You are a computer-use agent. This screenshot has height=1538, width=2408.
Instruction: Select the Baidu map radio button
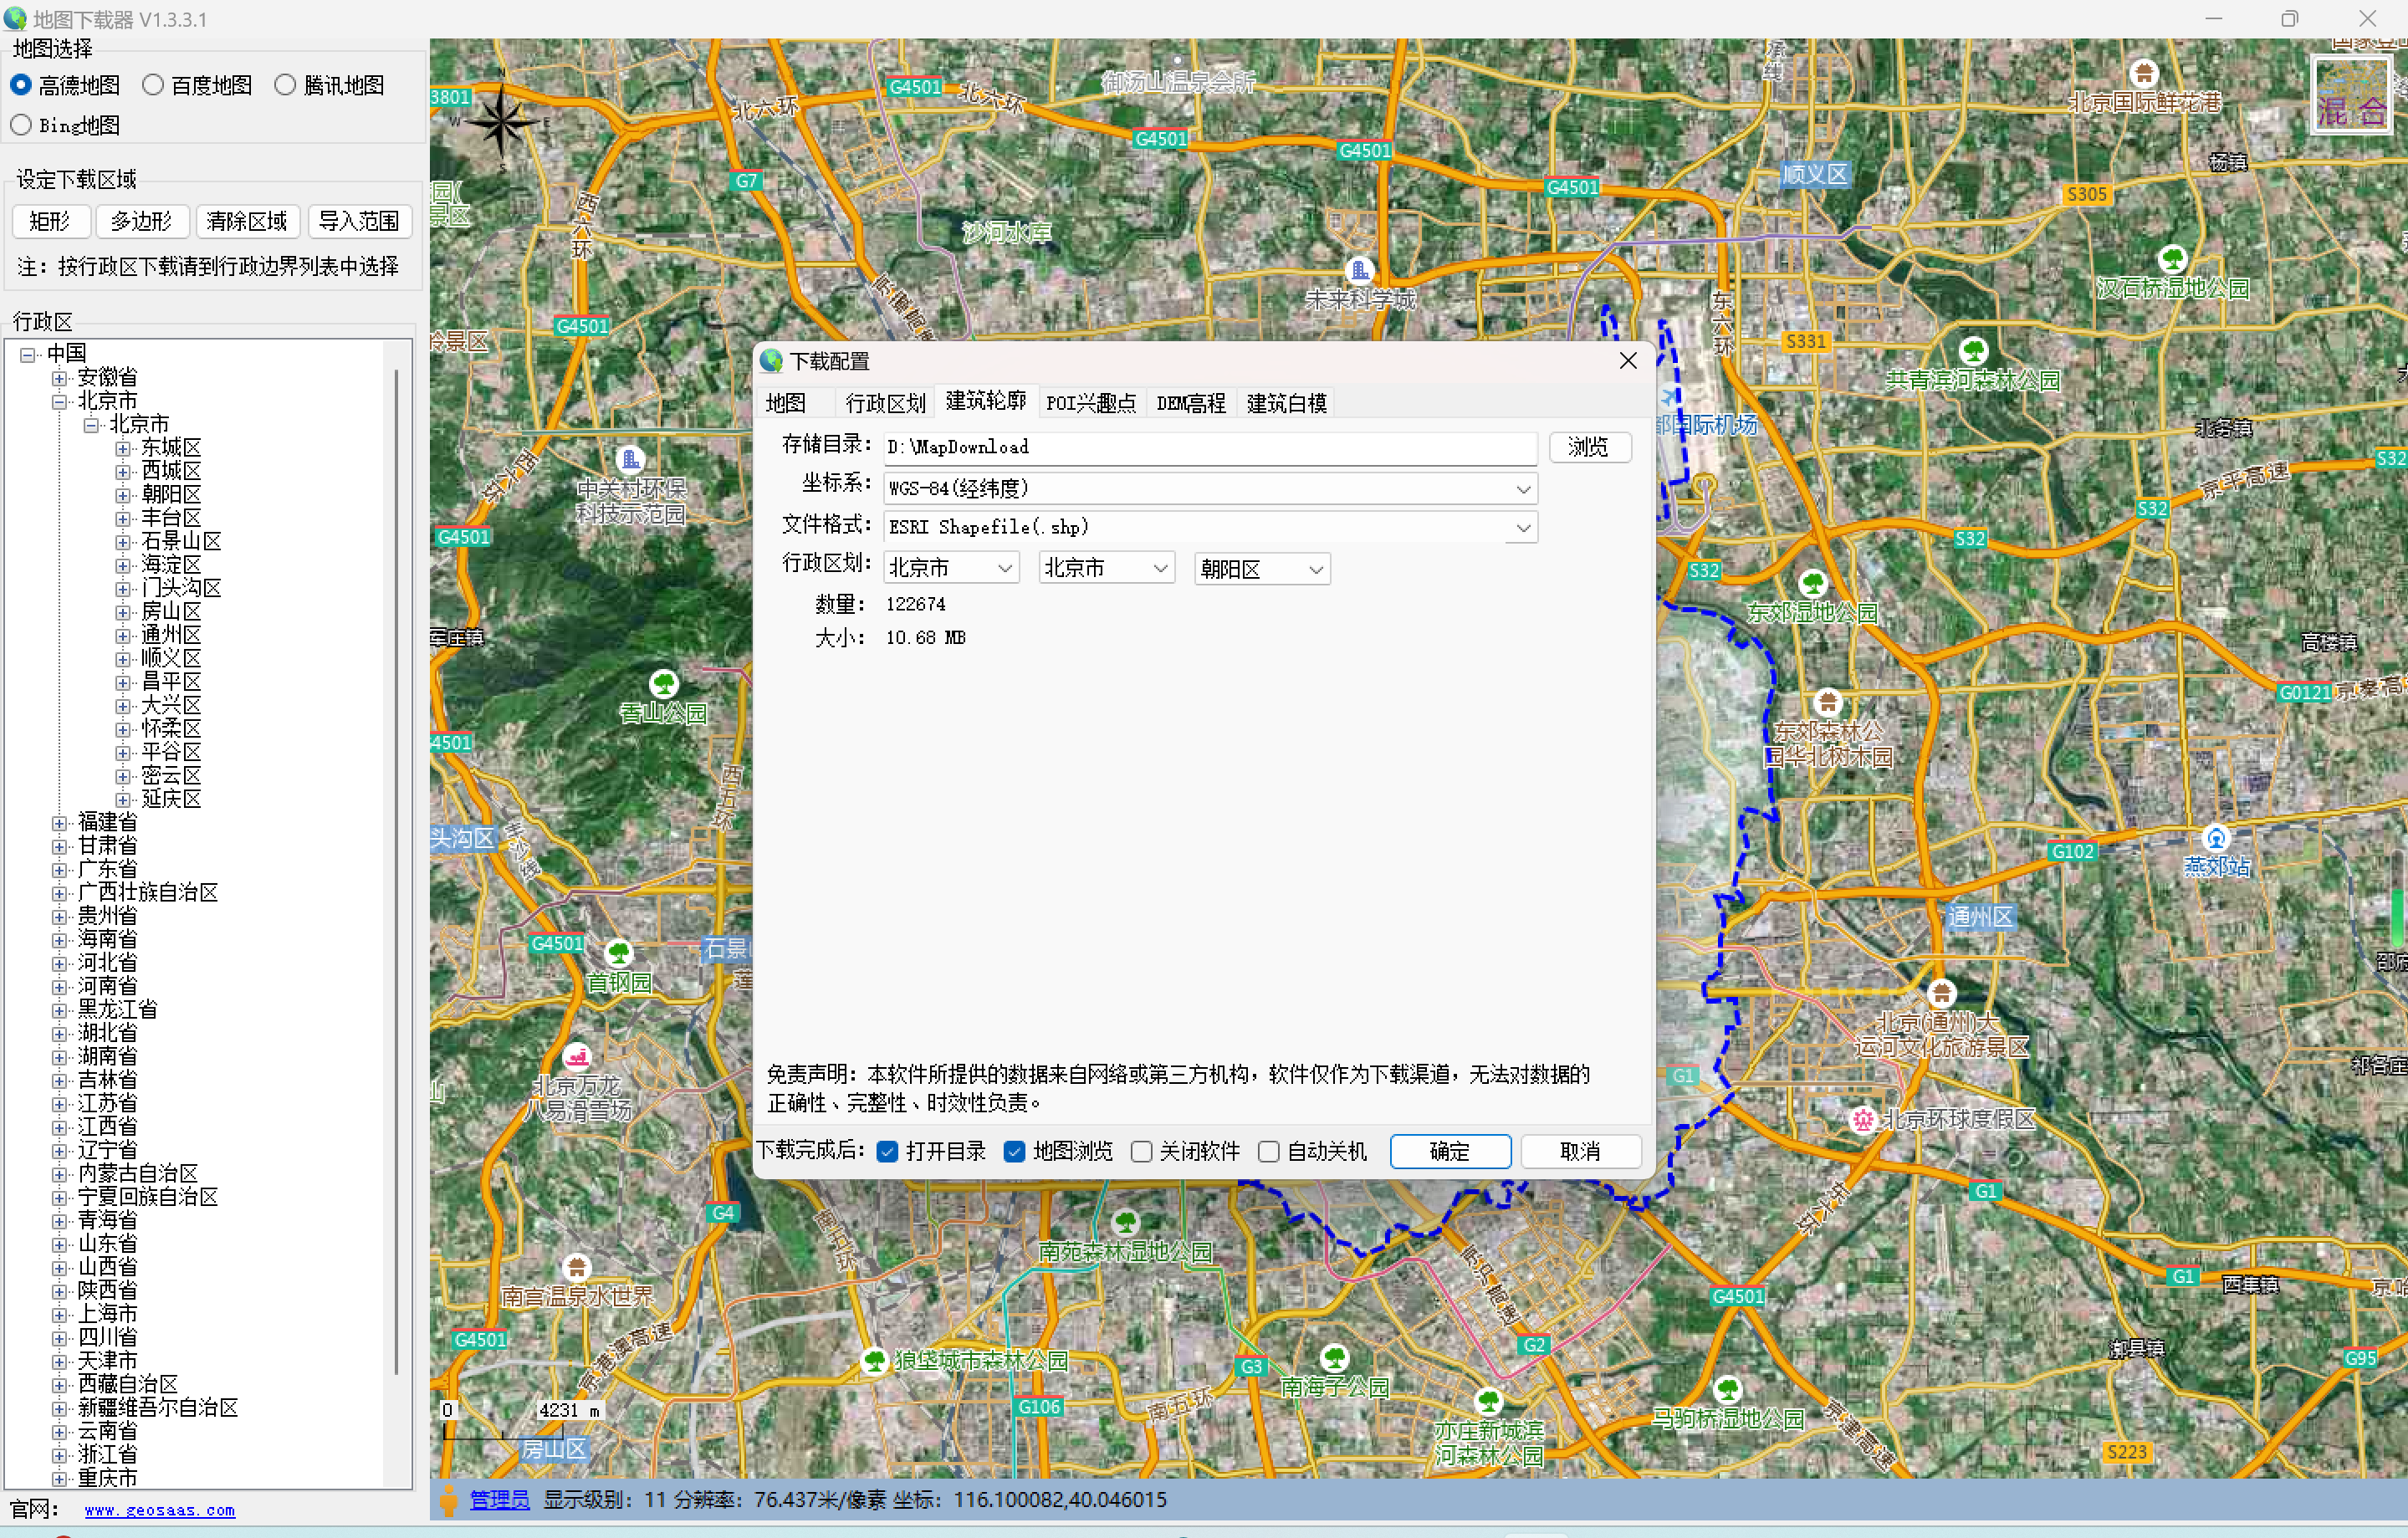tap(153, 86)
